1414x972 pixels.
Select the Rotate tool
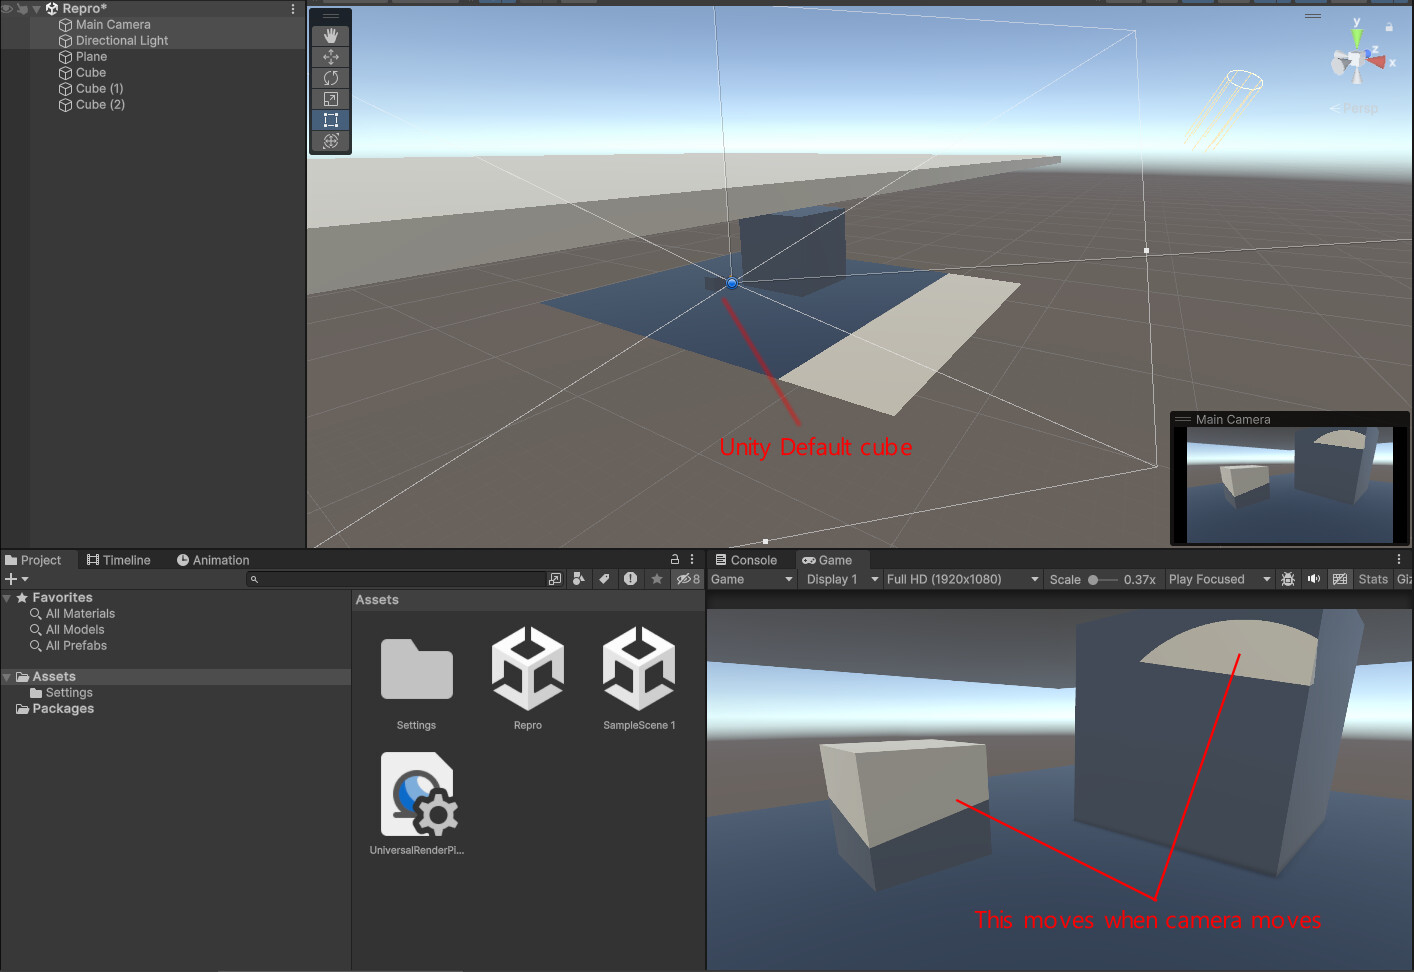(x=330, y=78)
